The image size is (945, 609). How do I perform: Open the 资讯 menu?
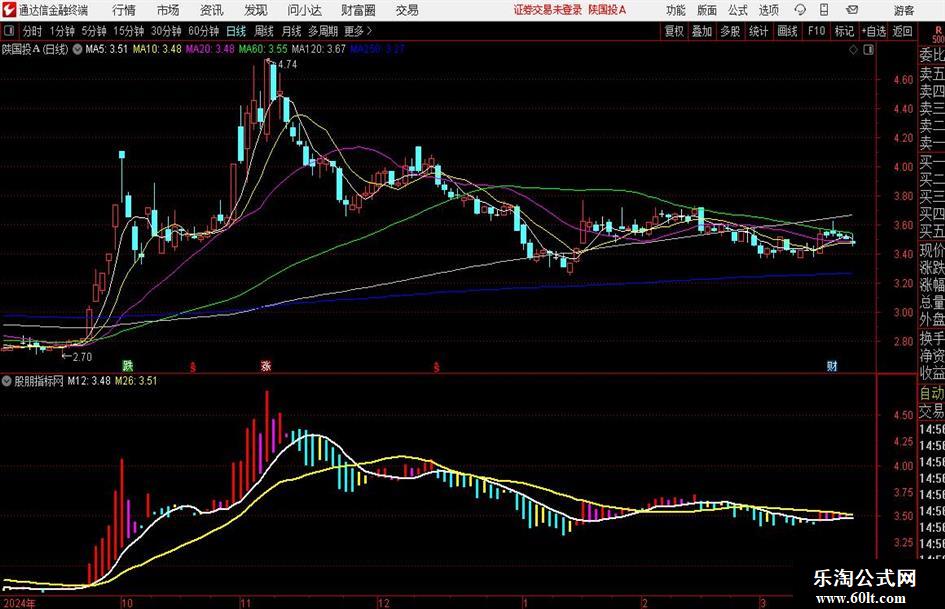point(212,10)
